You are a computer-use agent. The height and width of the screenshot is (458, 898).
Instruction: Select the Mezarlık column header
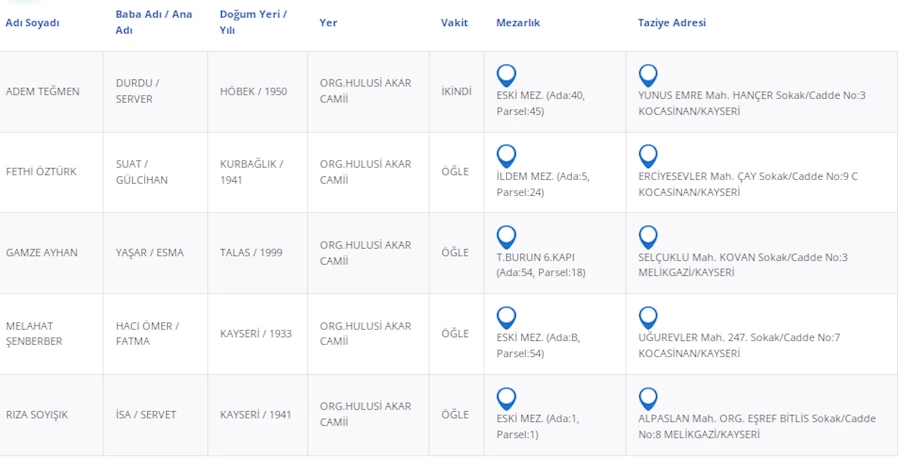[518, 23]
